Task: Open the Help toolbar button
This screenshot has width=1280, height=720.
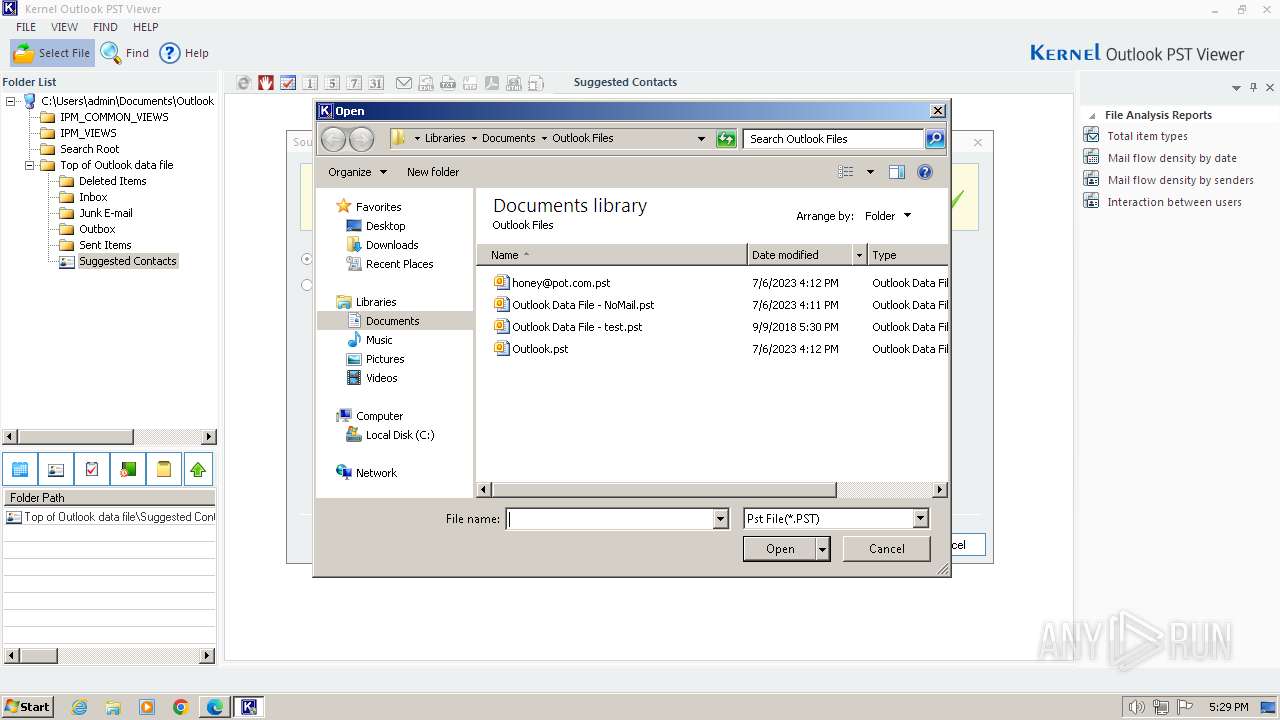Action: click(184, 53)
